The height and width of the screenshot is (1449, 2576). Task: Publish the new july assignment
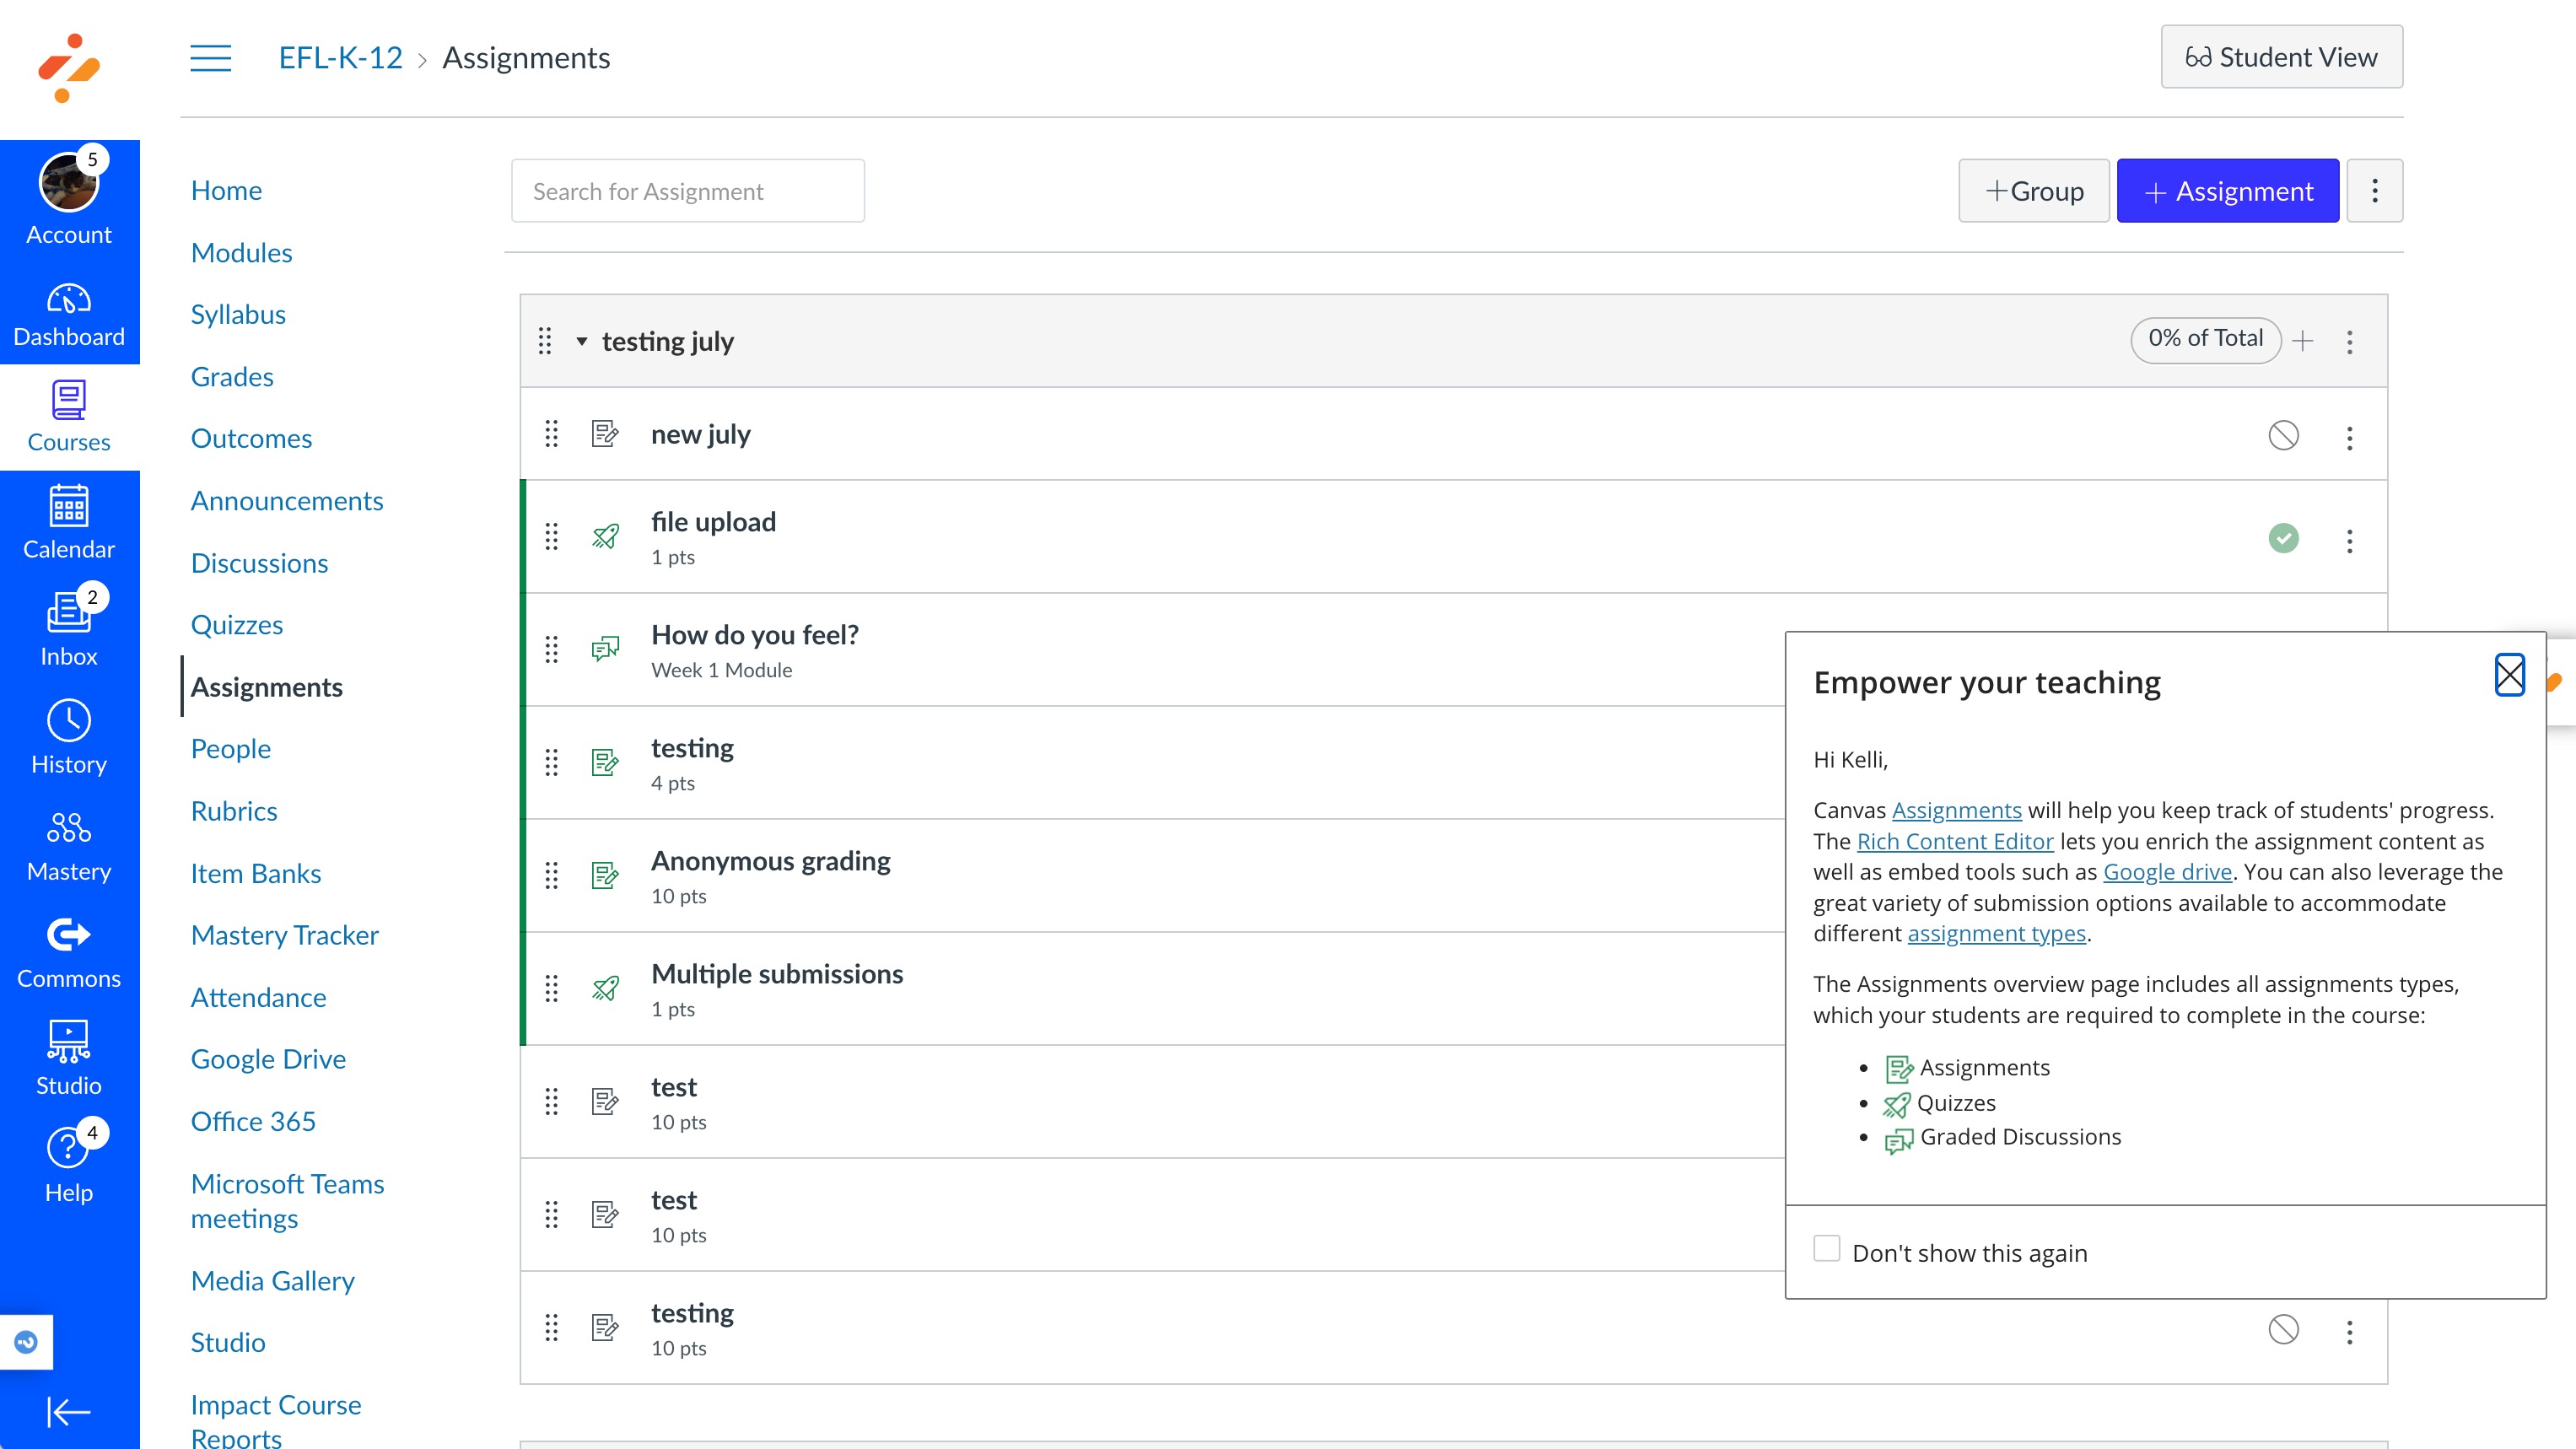pyautogui.click(x=2283, y=435)
